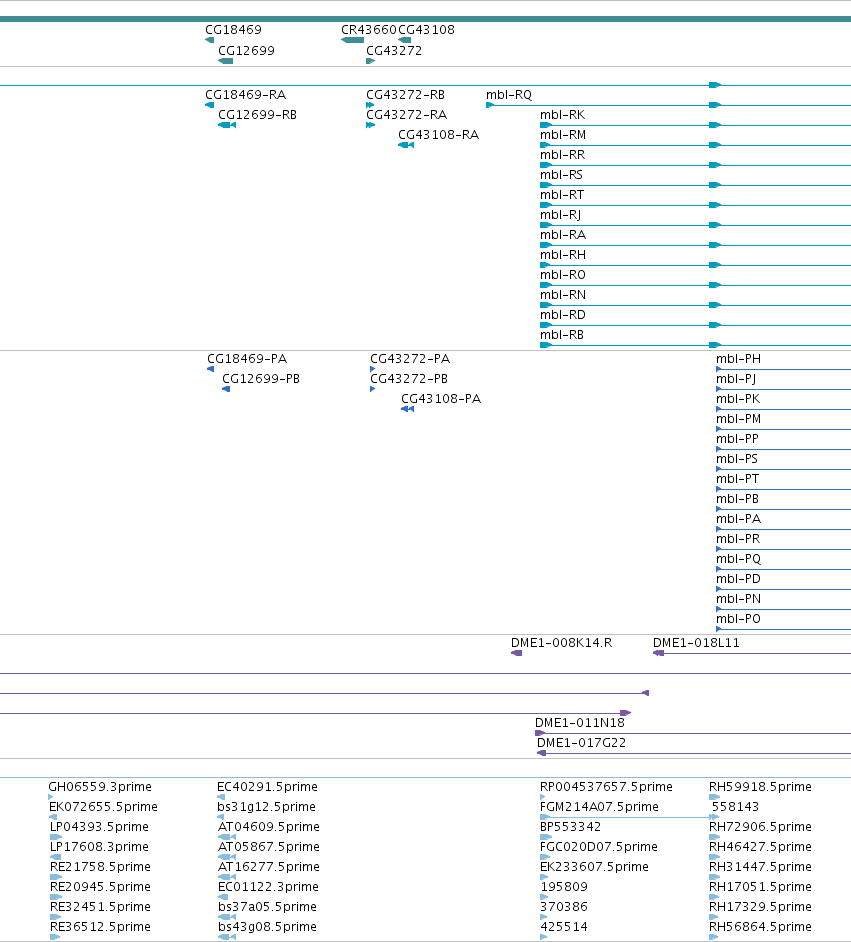
Task: Select the mbl-RT transcript
Action: coord(562,195)
